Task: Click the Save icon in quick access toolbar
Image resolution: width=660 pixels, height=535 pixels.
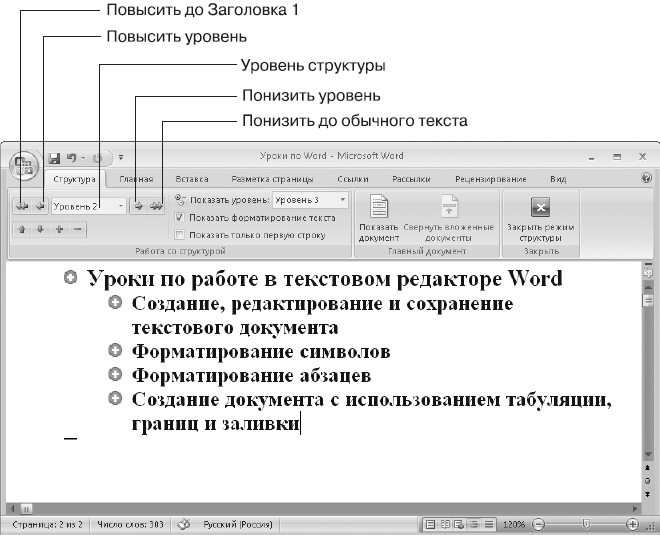Action: [54, 158]
